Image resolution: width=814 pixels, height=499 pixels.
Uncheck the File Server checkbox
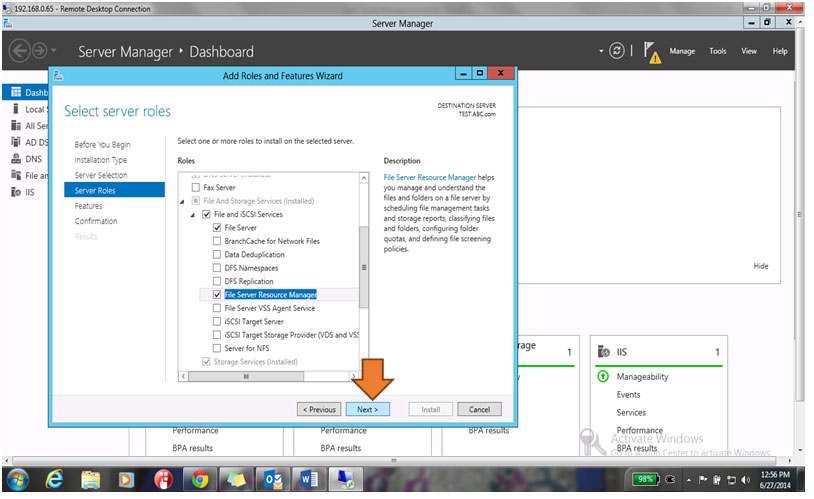217,227
